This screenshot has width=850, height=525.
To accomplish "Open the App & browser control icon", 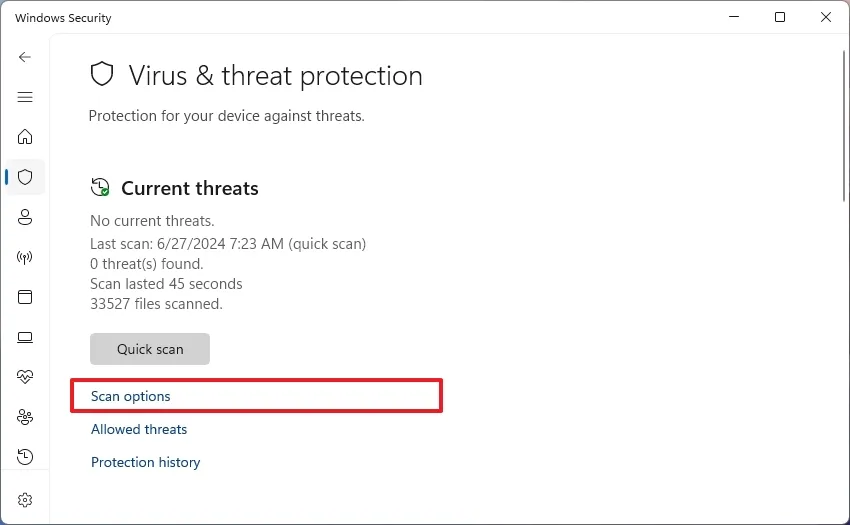I will (x=25, y=297).
